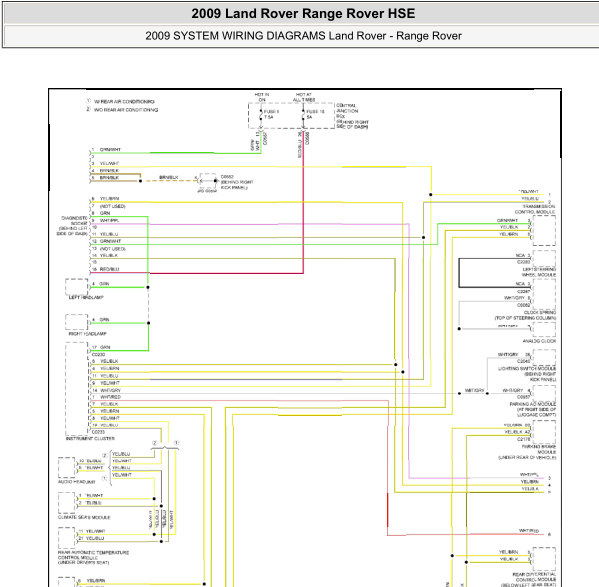This screenshot has height=587, width=599.
Task: Click the 'RIGHT HEADLAMP' label
Action: pos(87,334)
